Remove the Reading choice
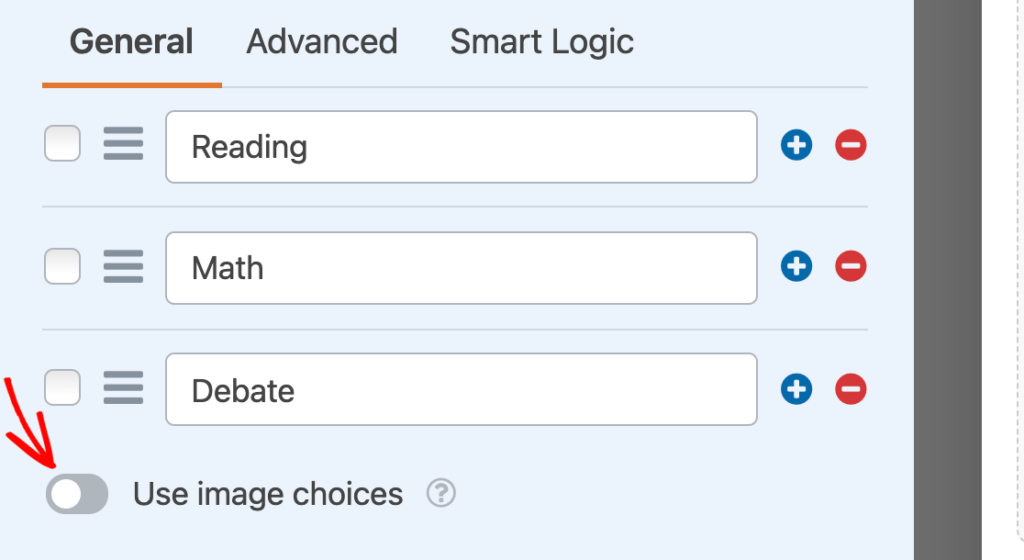 851,146
